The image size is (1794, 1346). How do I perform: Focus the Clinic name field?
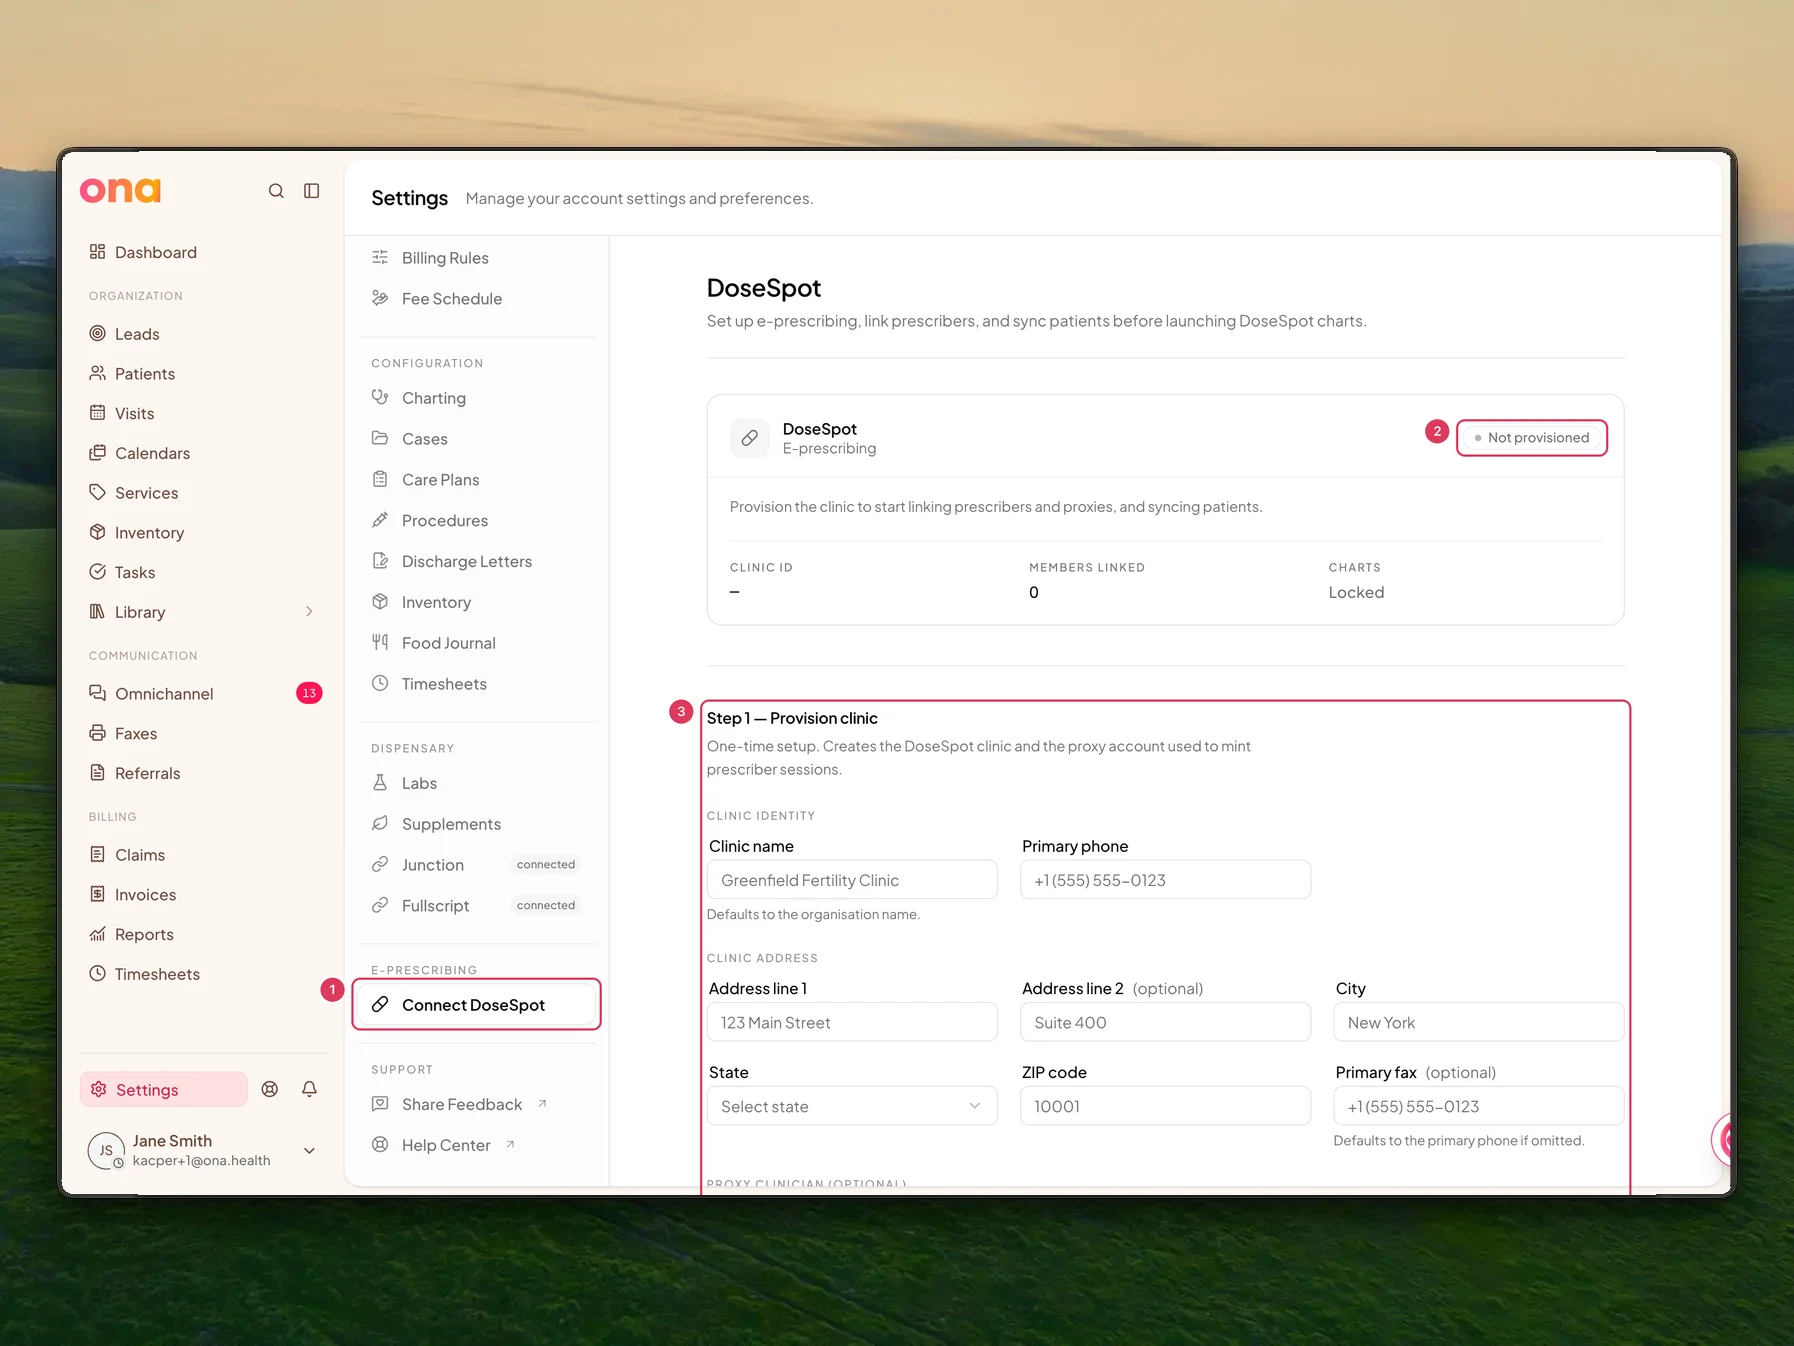click(x=852, y=880)
